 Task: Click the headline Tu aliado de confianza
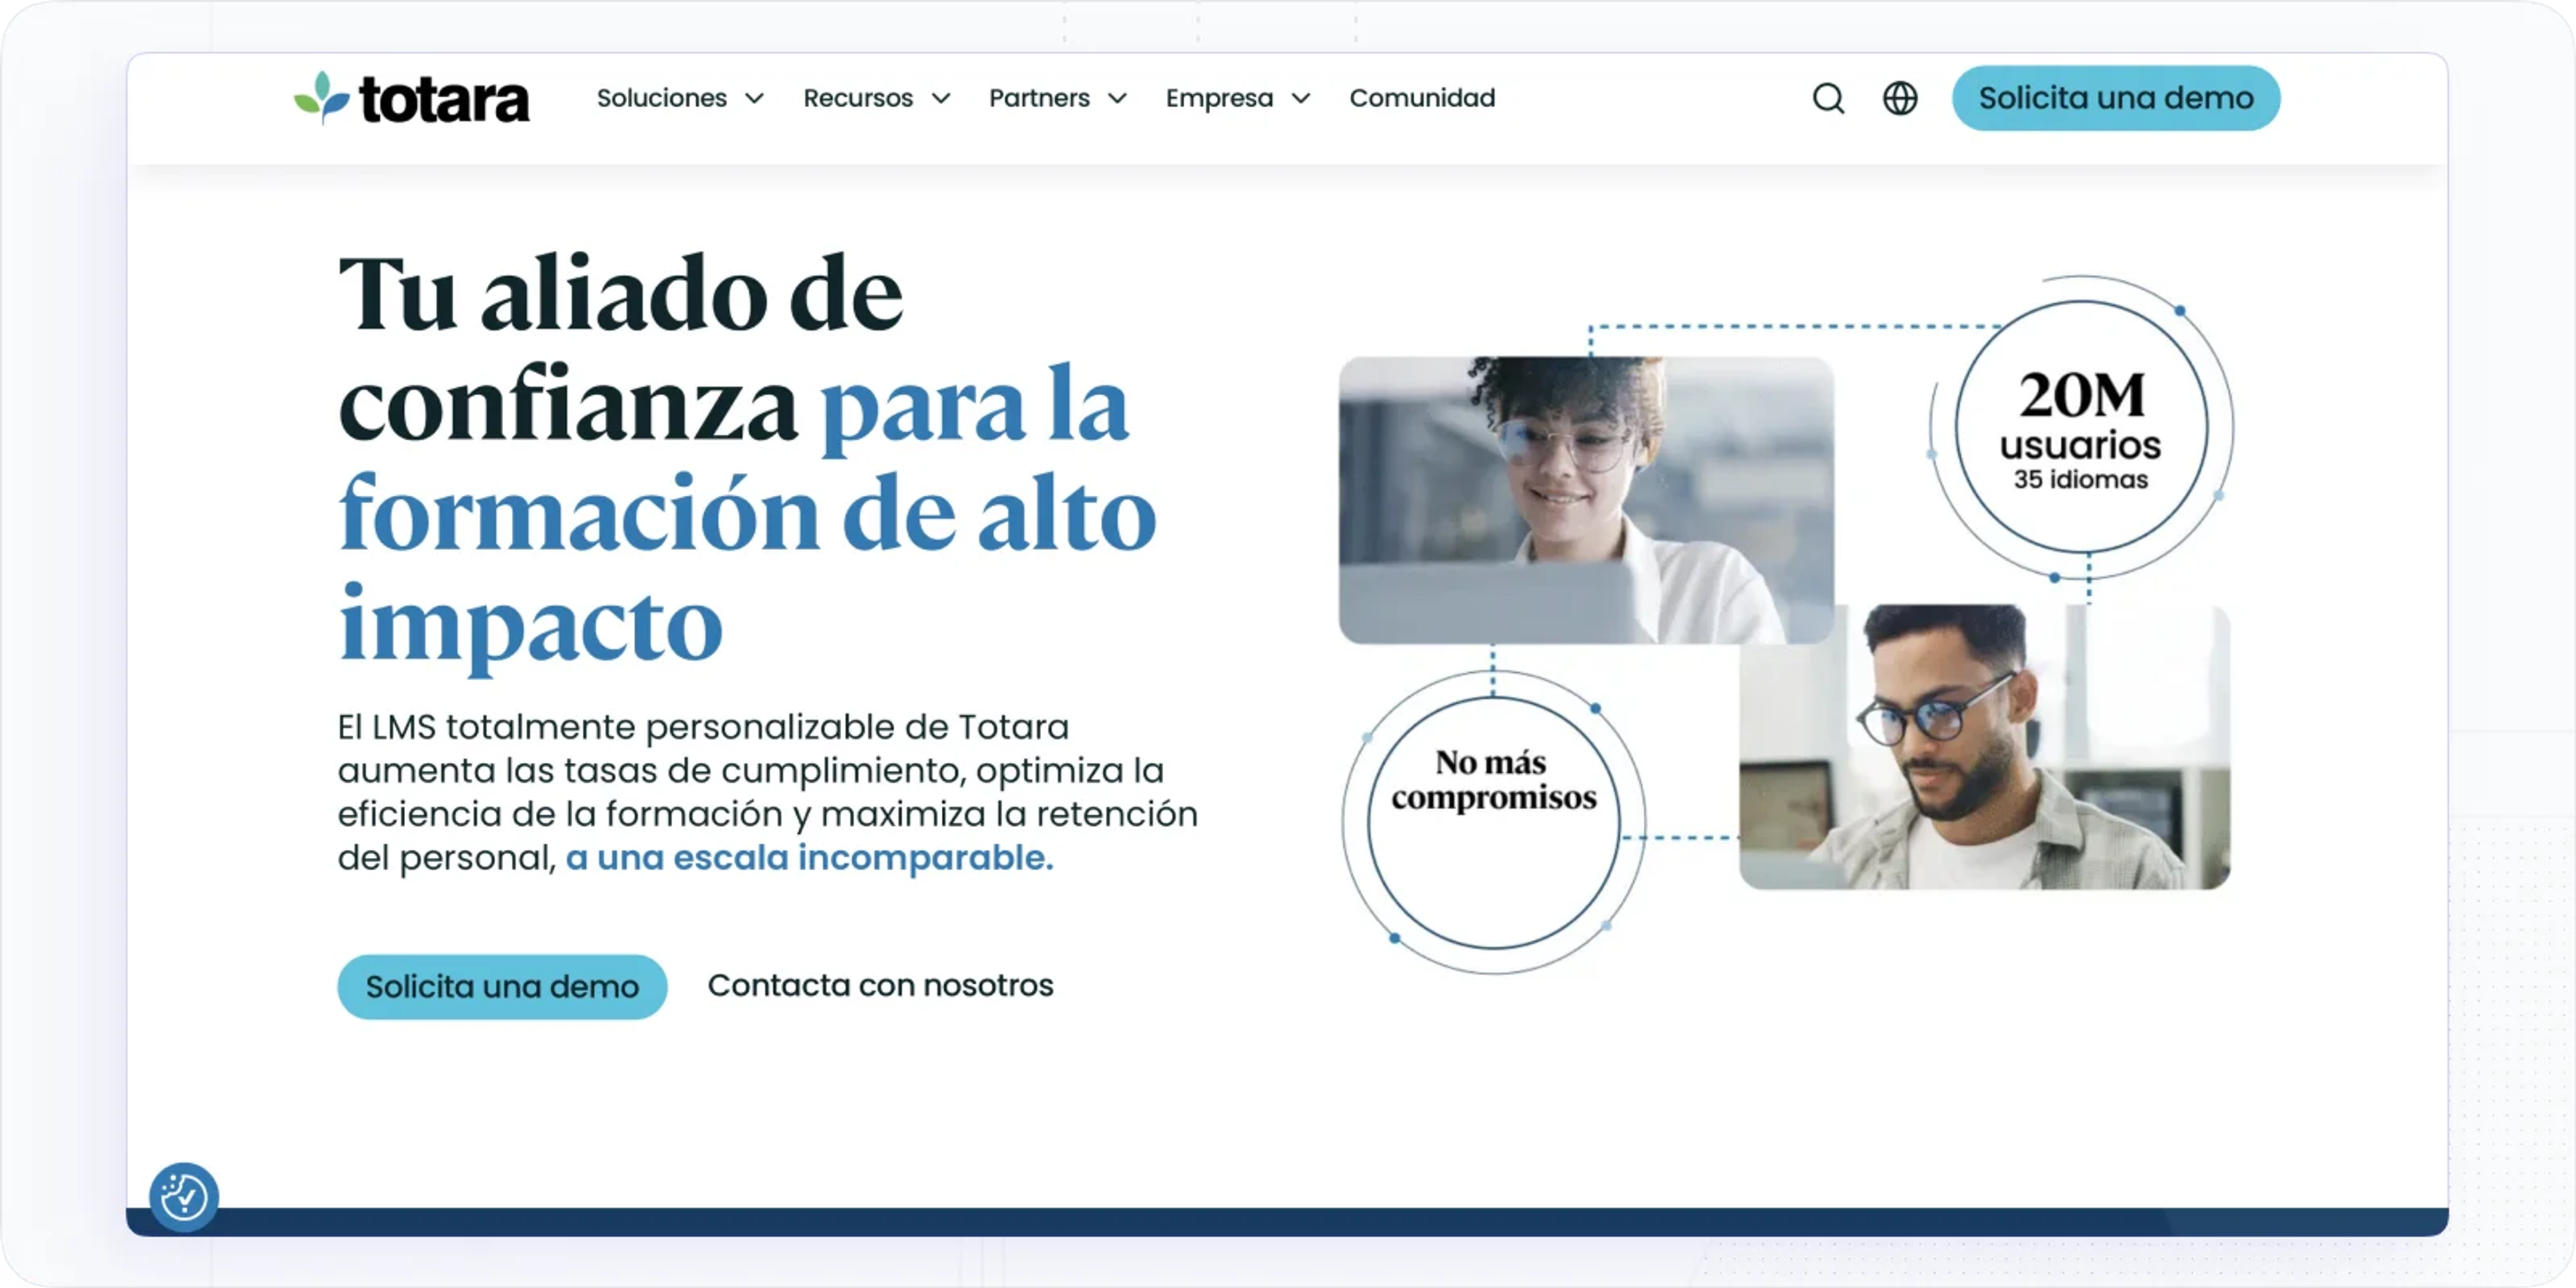[620, 348]
